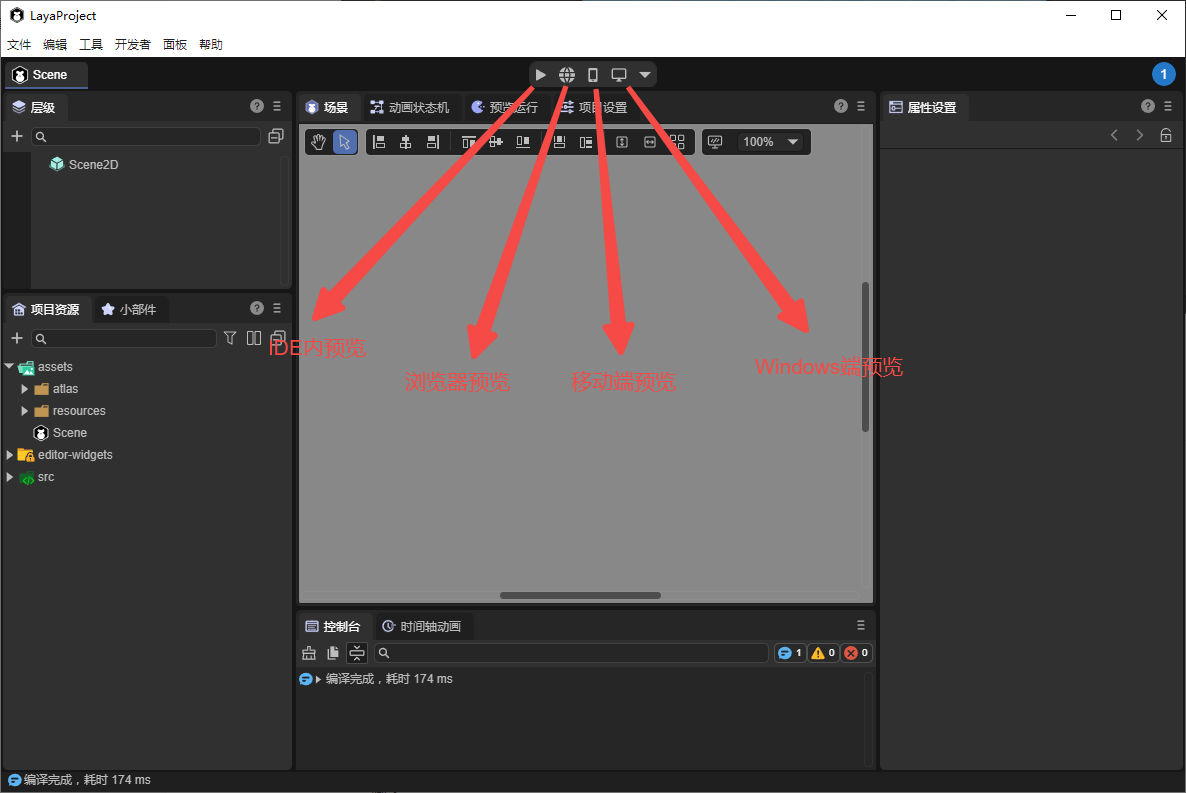Click the filter icon in project resources
Screen dimensions: 1186x793
(230, 338)
